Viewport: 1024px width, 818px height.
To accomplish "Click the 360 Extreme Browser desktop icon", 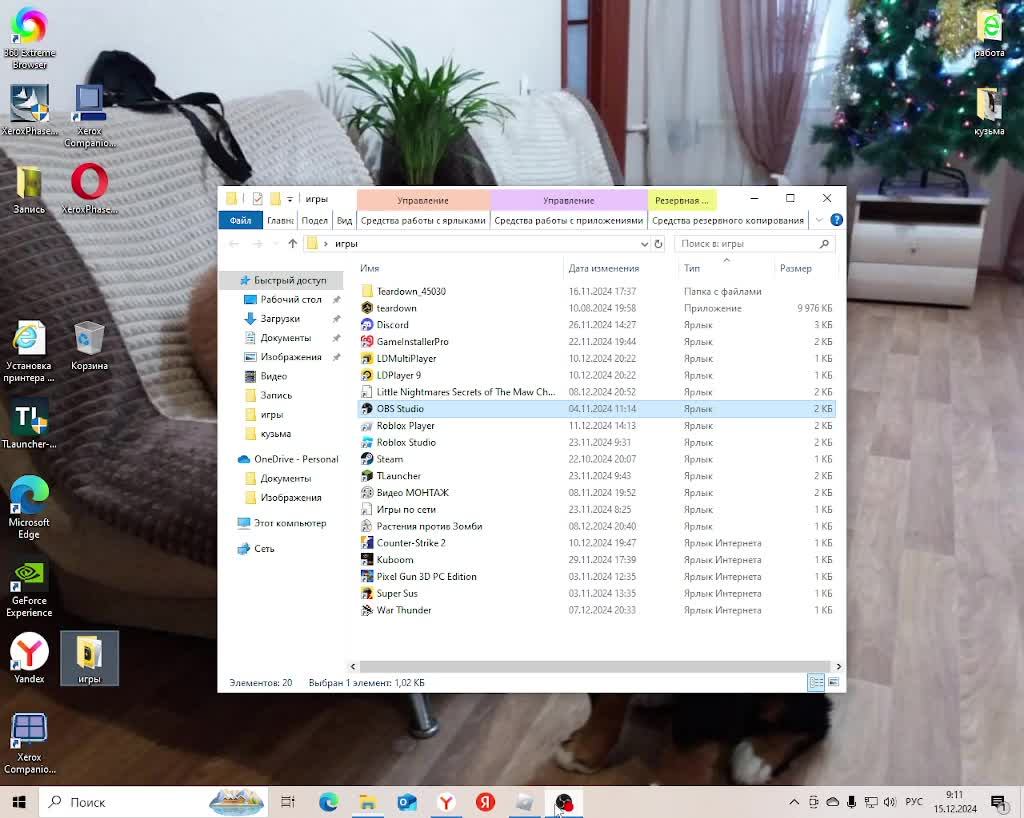I will (29, 38).
